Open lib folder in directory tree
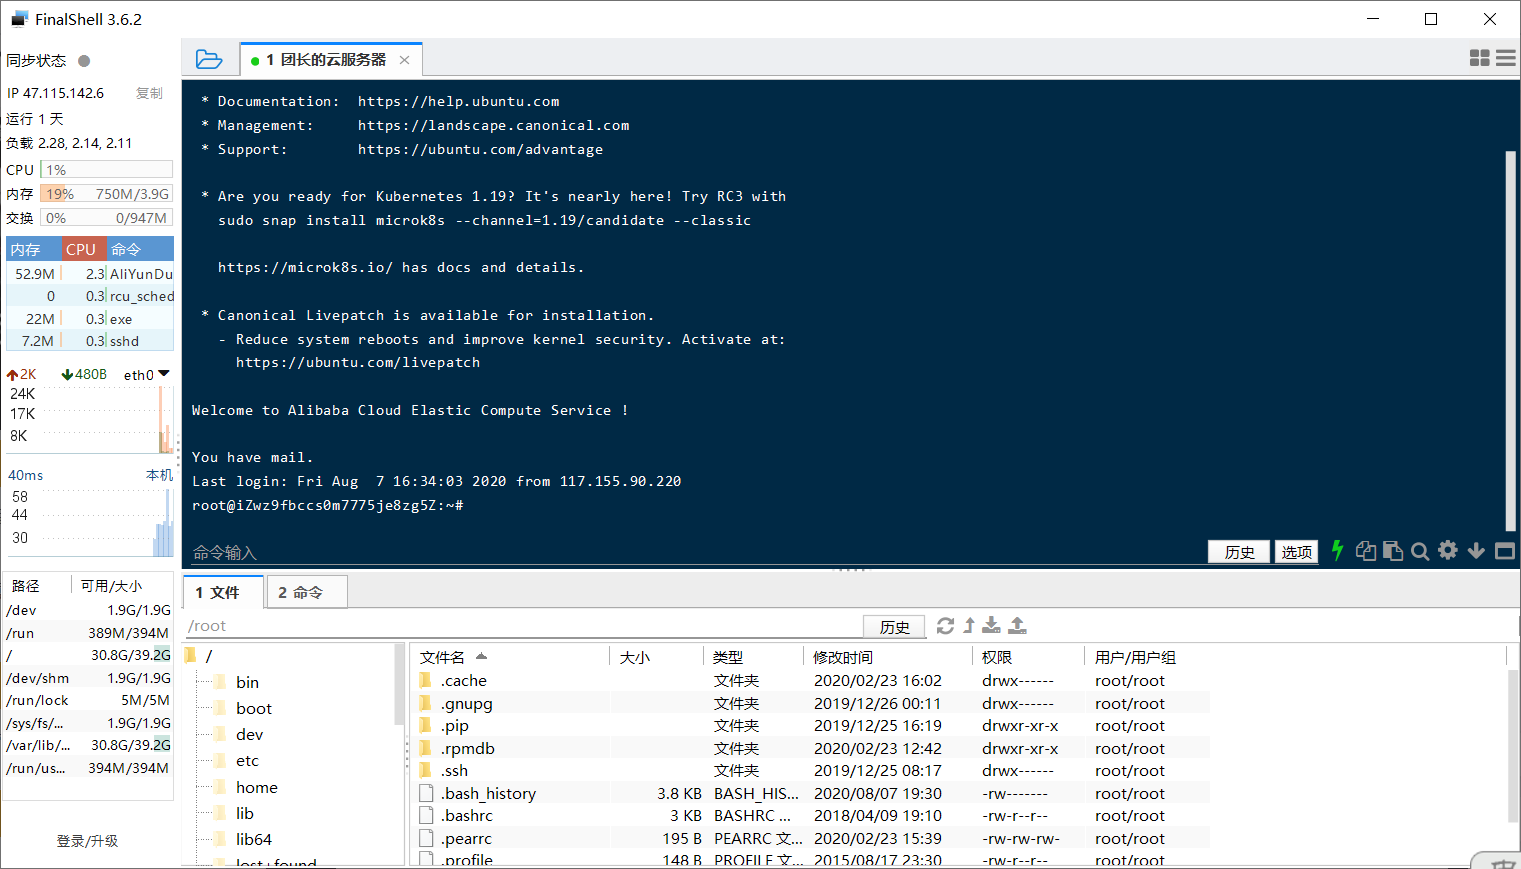 coord(245,813)
